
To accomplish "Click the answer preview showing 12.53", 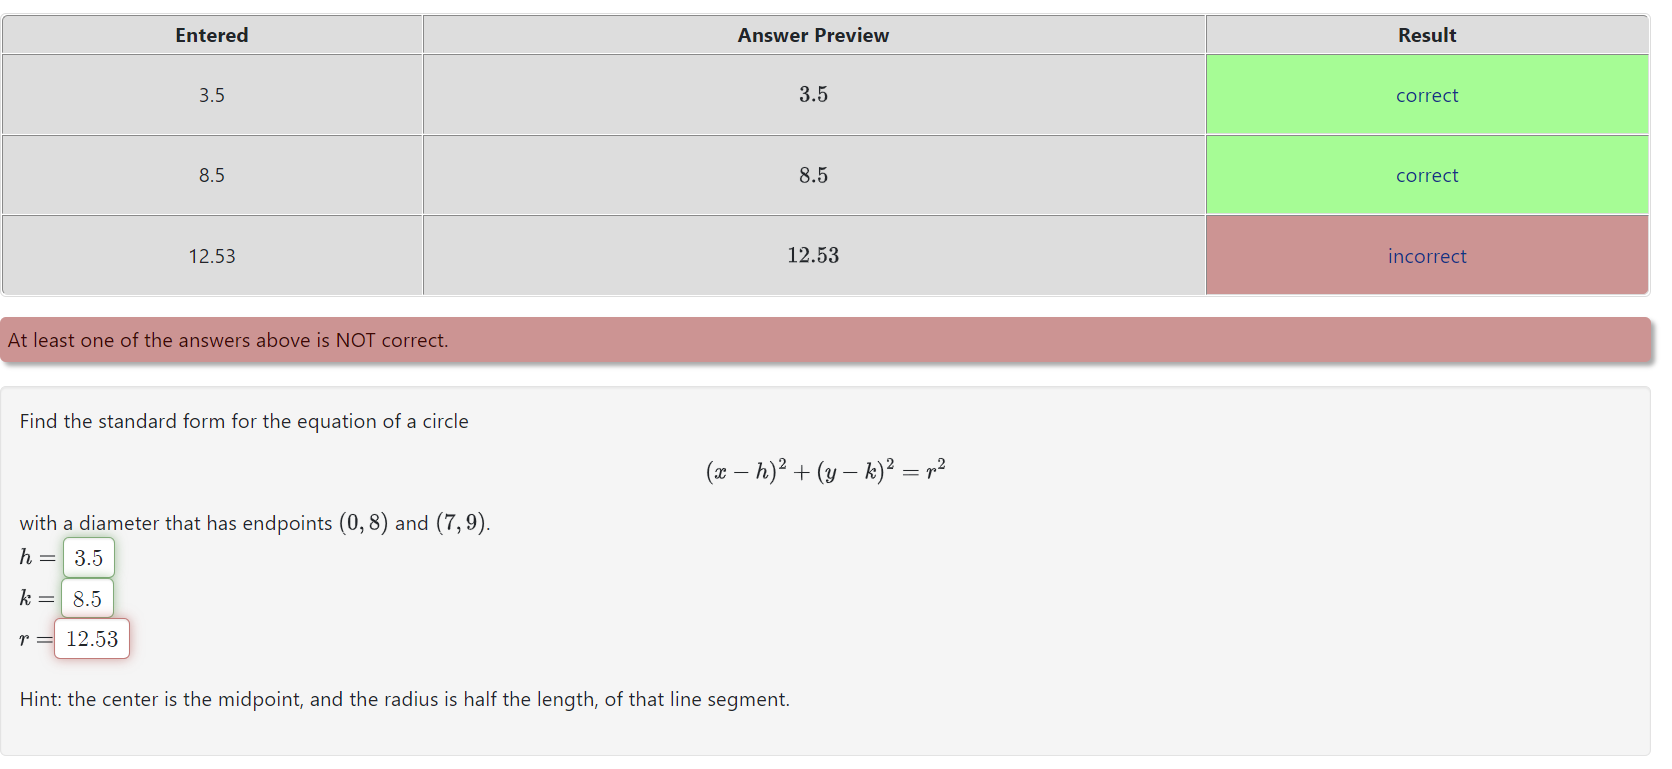I will pos(813,255).
